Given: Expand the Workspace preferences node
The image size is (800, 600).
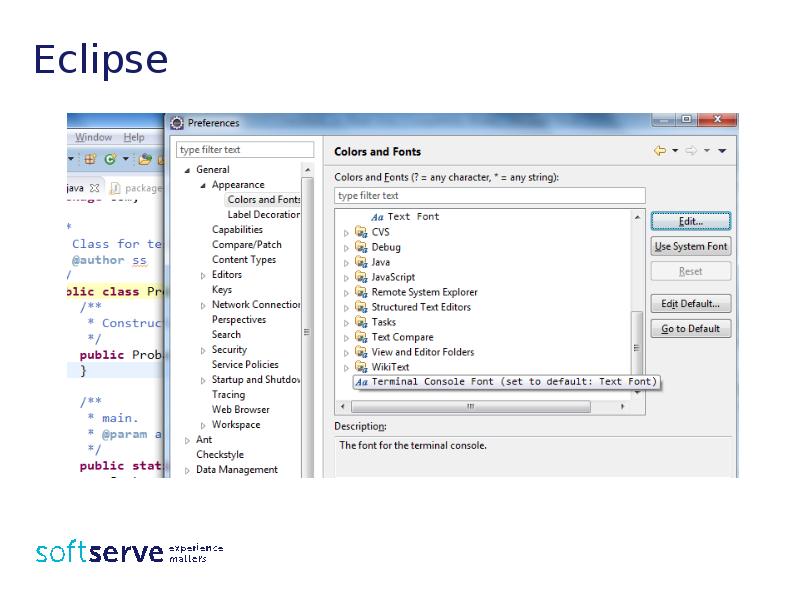Looking at the screenshot, I should (203, 426).
